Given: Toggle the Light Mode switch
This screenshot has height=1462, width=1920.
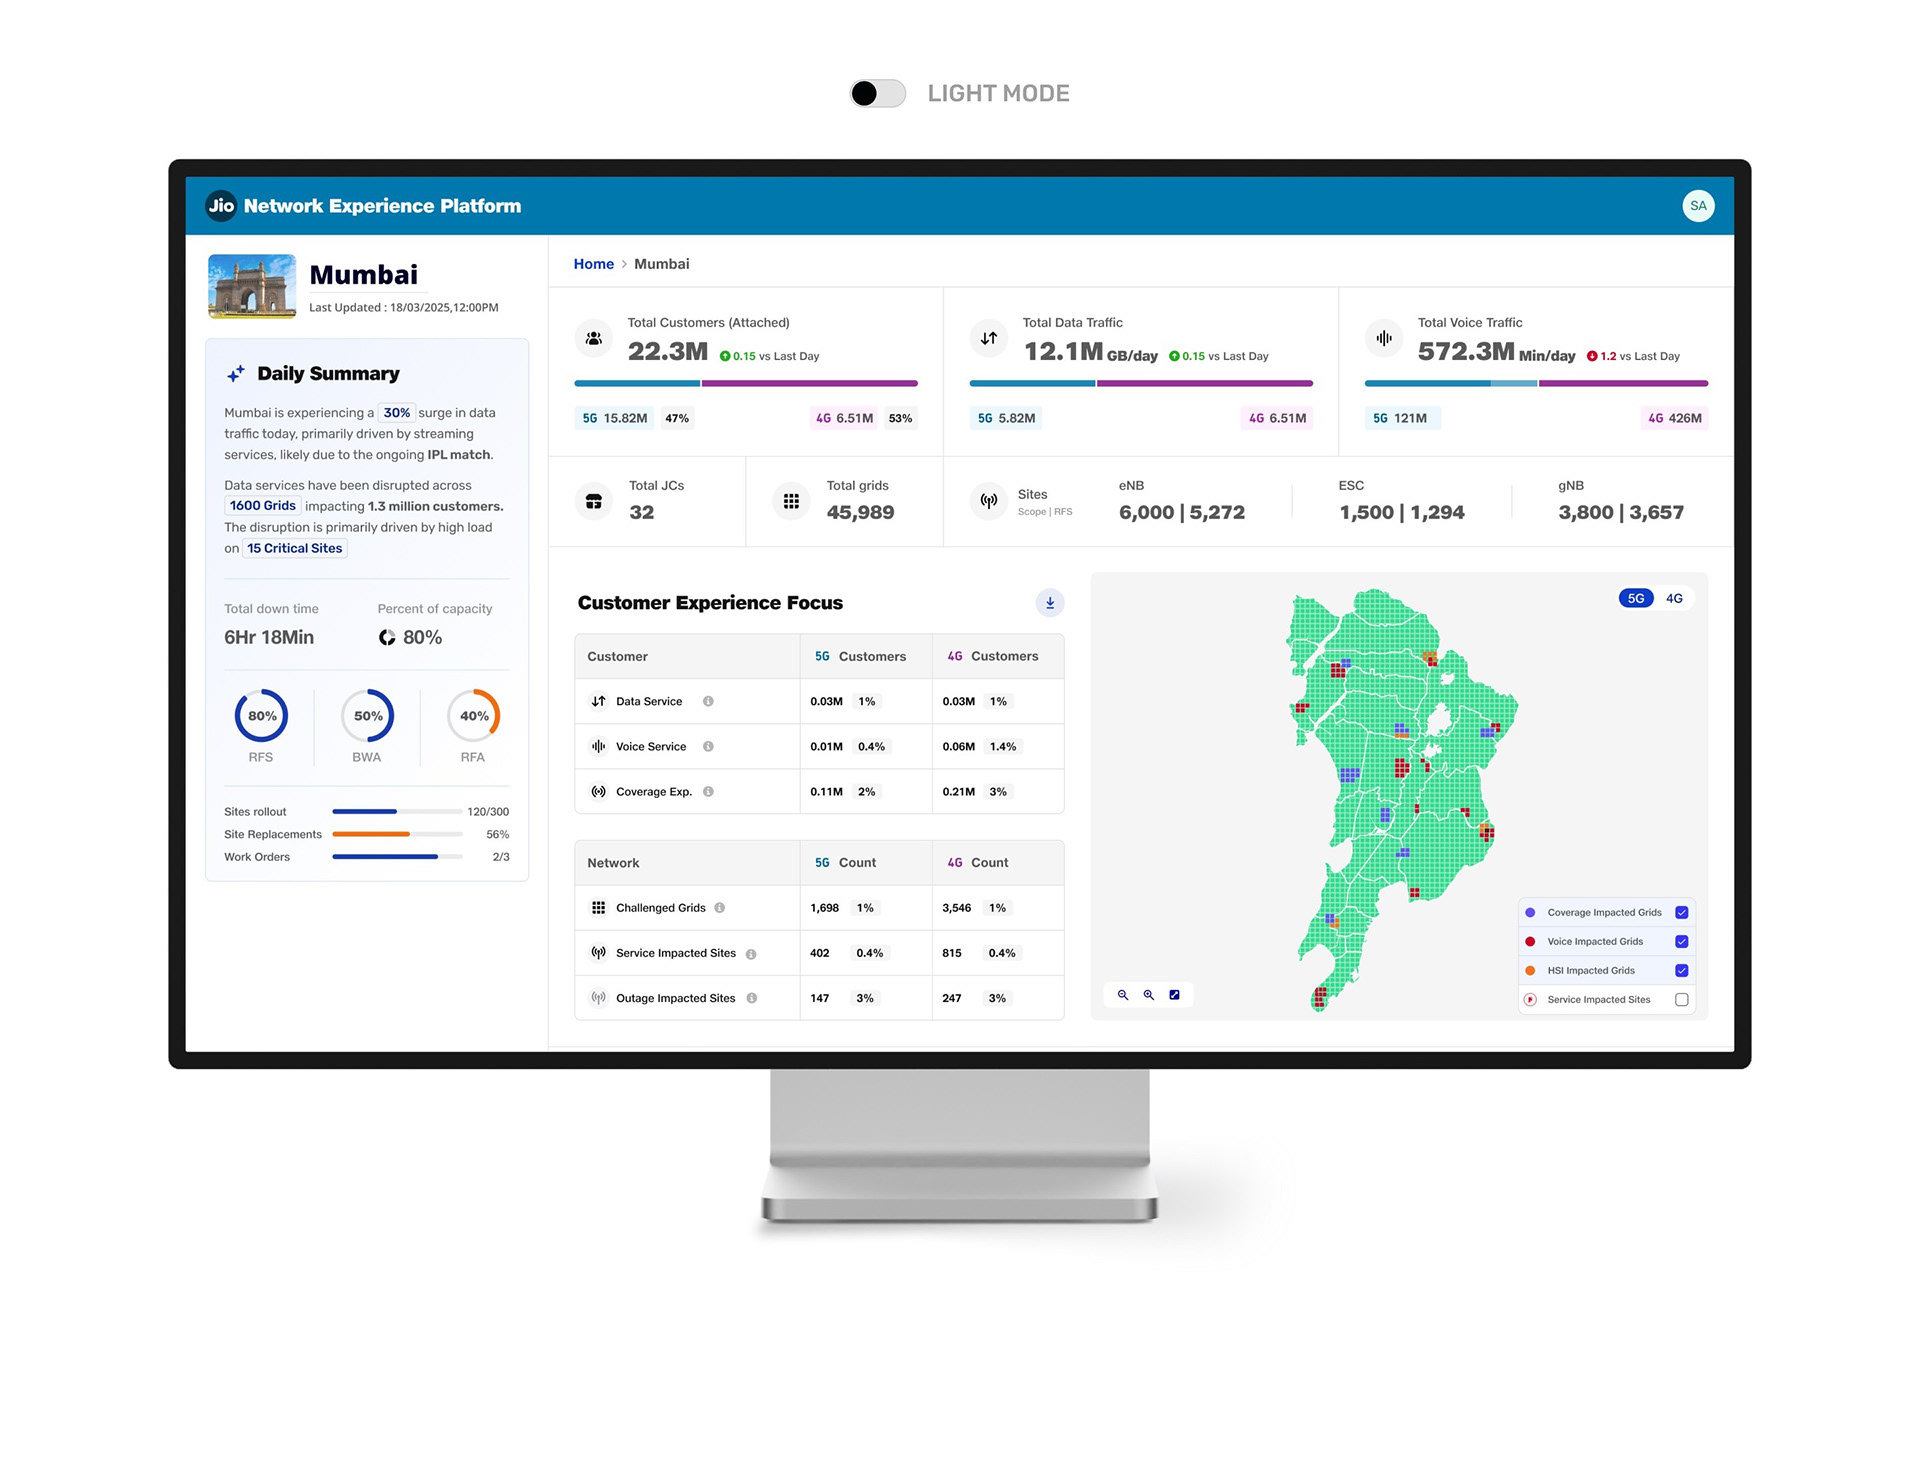Looking at the screenshot, I should [x=877, y=94].
